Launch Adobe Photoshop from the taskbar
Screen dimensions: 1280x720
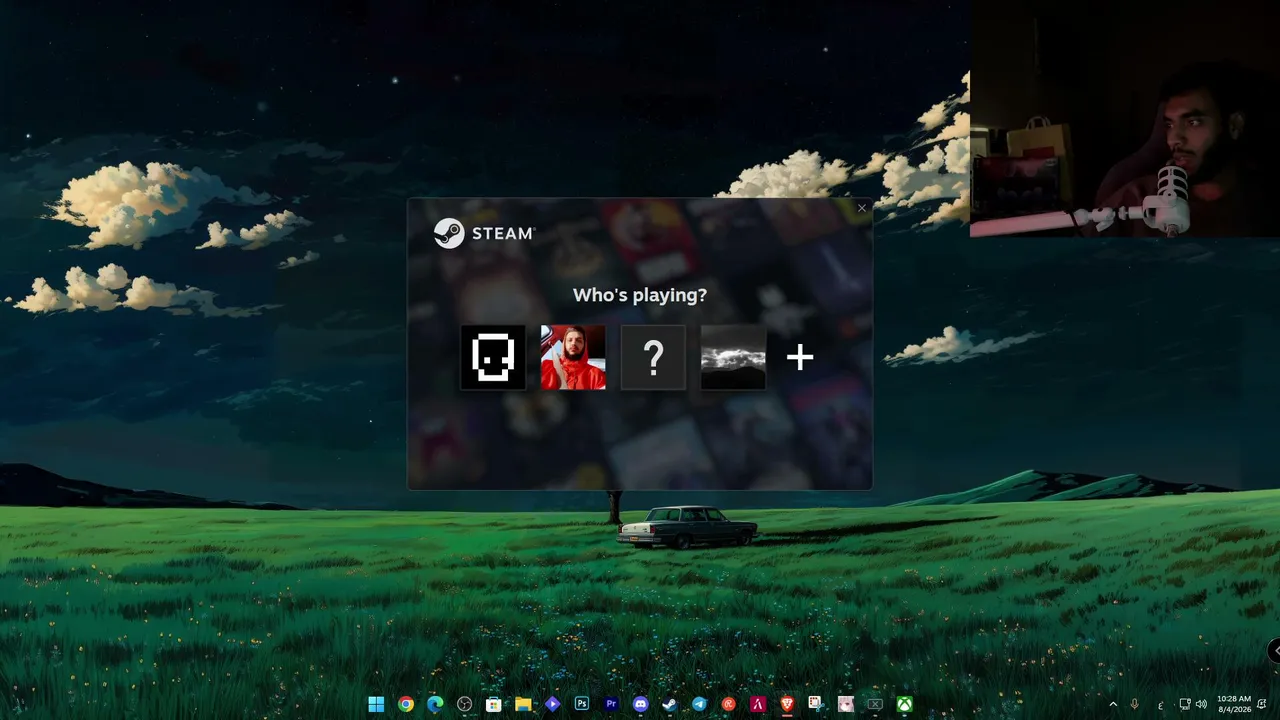point(581,704)
